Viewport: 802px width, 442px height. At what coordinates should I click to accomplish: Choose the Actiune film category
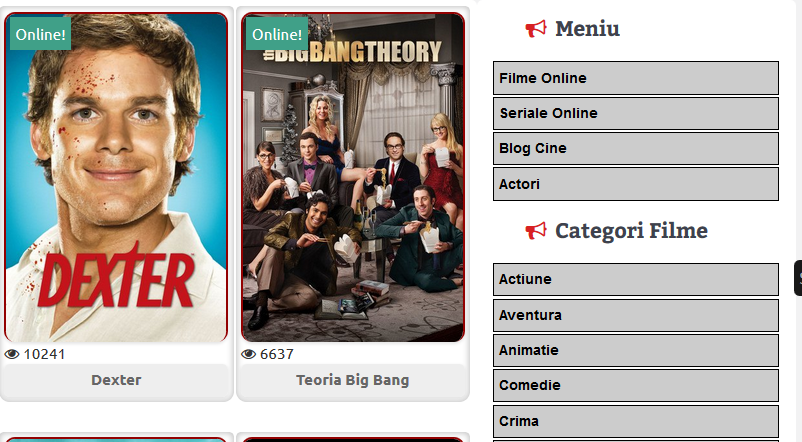coord(636,279)
